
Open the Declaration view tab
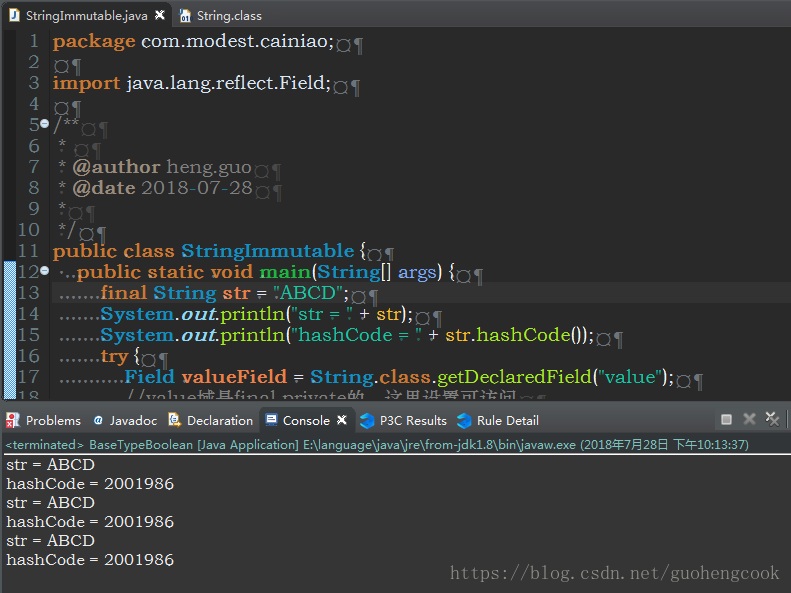(211, 420)
